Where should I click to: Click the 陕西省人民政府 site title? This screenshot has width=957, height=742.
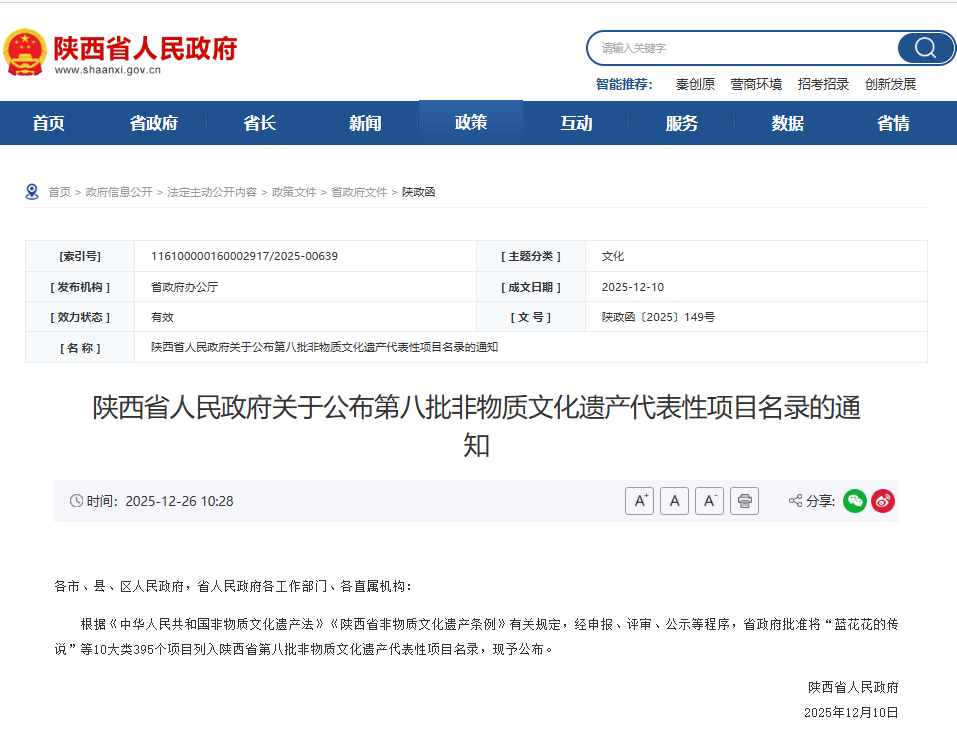(145, 48)
